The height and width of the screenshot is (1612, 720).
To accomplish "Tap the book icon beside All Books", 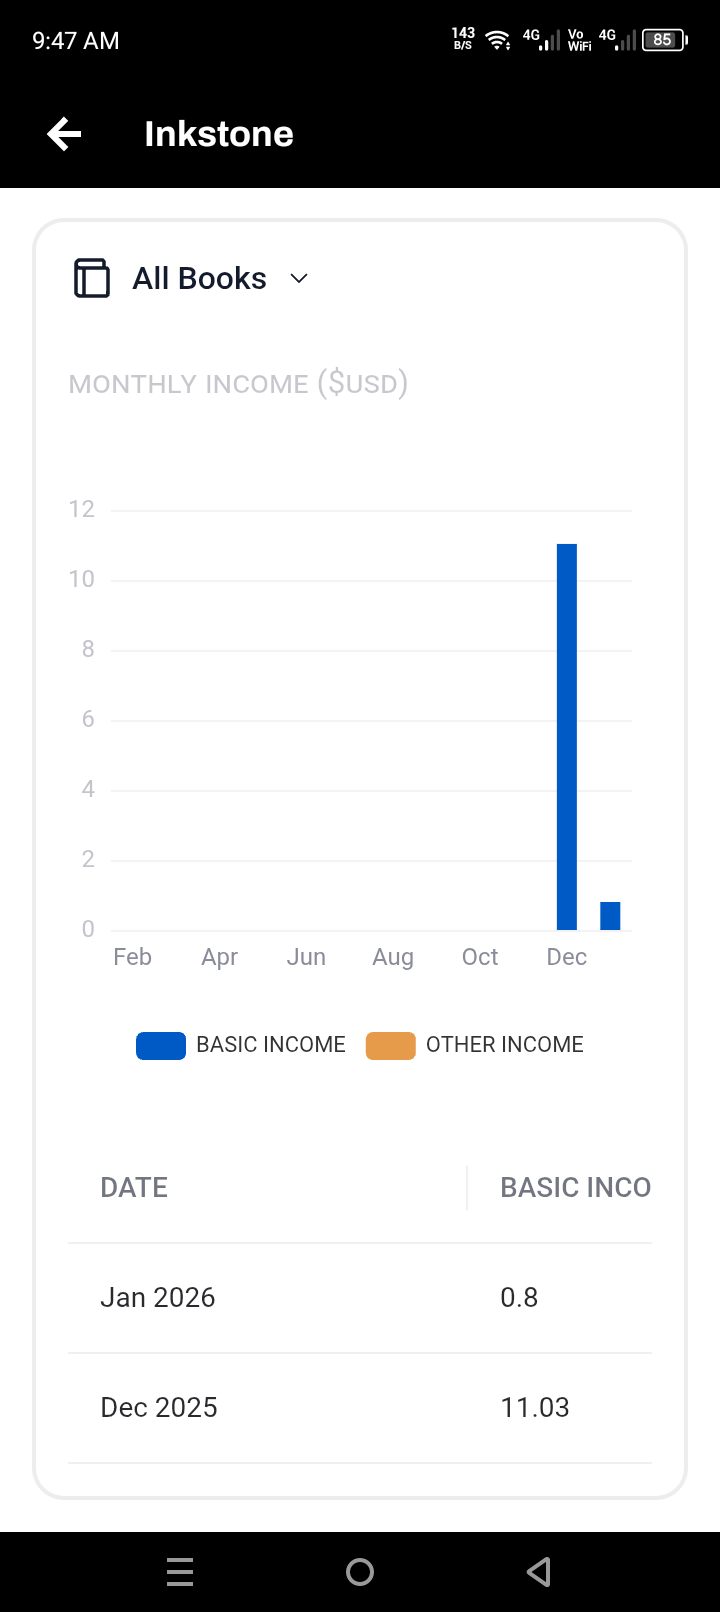I will (x=92, y=278).
